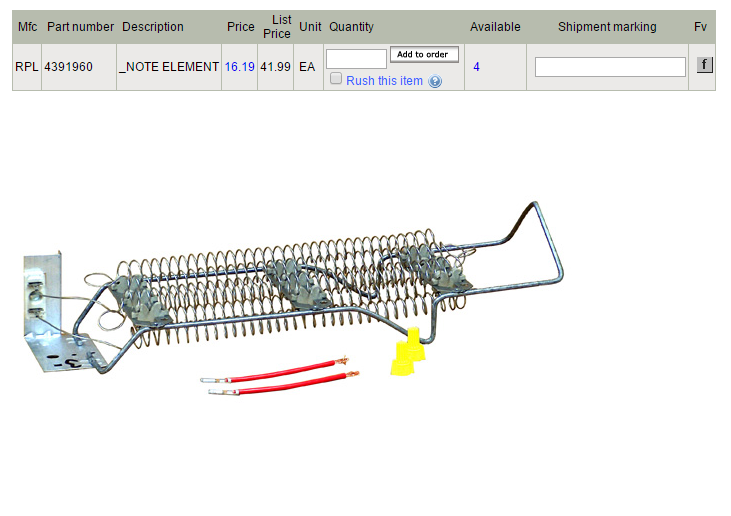Open the Rush this item link
This screenshot has height=516, width=731.
pyautogui.click(x=384, y=81)
